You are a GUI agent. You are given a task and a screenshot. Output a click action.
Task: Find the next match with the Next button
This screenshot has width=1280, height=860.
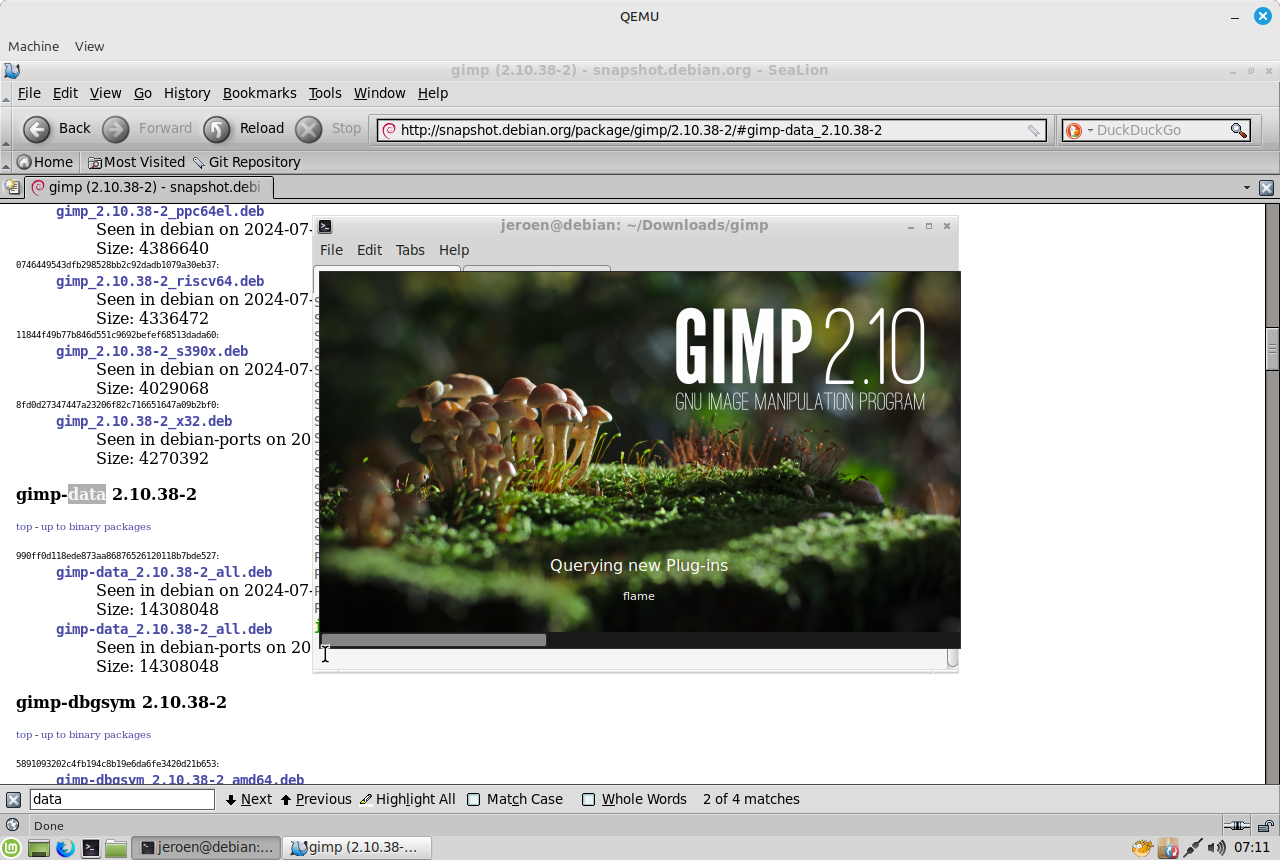(248, 799)
